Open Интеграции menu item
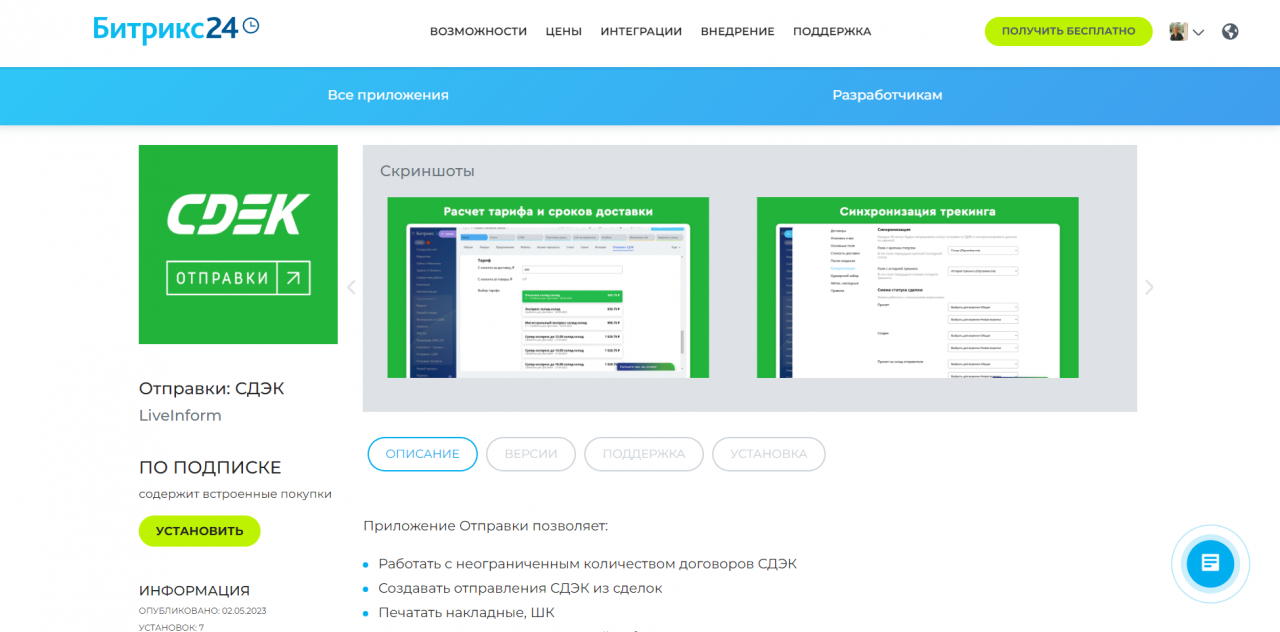1280x632 pixels. [641, 31]
